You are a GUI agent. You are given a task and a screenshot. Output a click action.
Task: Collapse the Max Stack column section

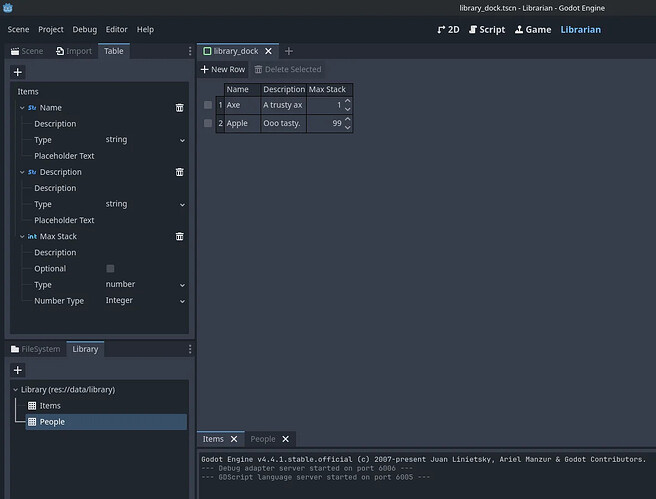click(x=22, y=237)
